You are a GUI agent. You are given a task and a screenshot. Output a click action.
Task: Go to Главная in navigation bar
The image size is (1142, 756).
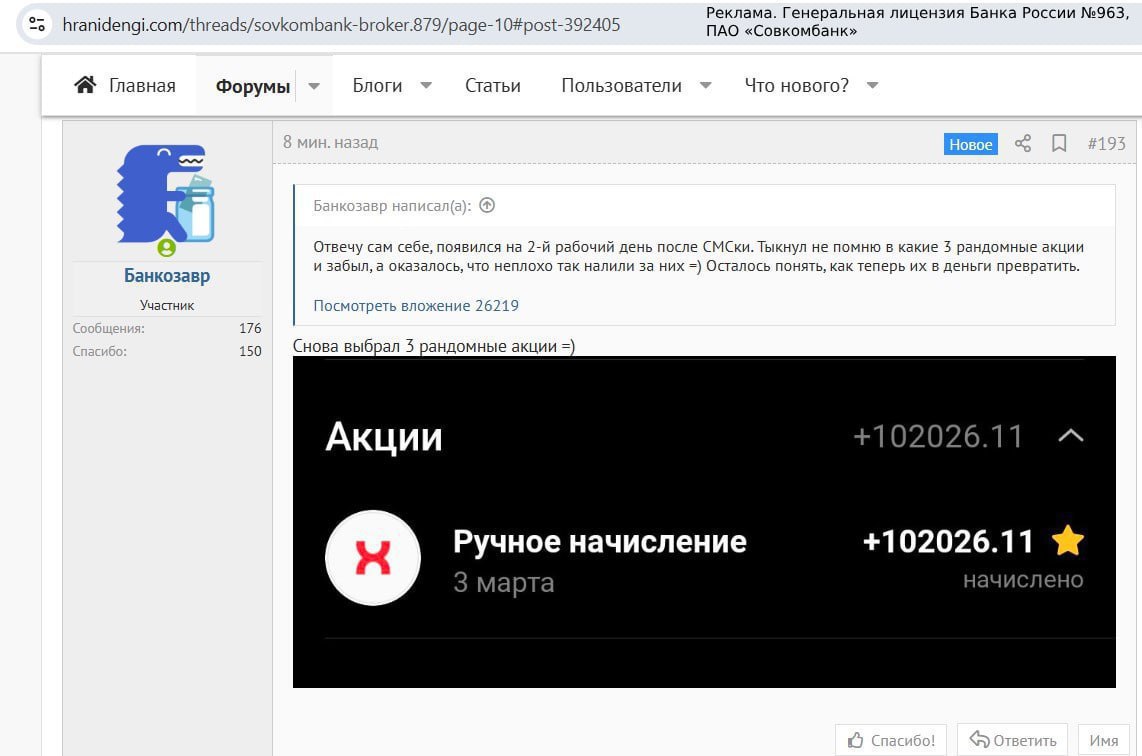[141, 86]
